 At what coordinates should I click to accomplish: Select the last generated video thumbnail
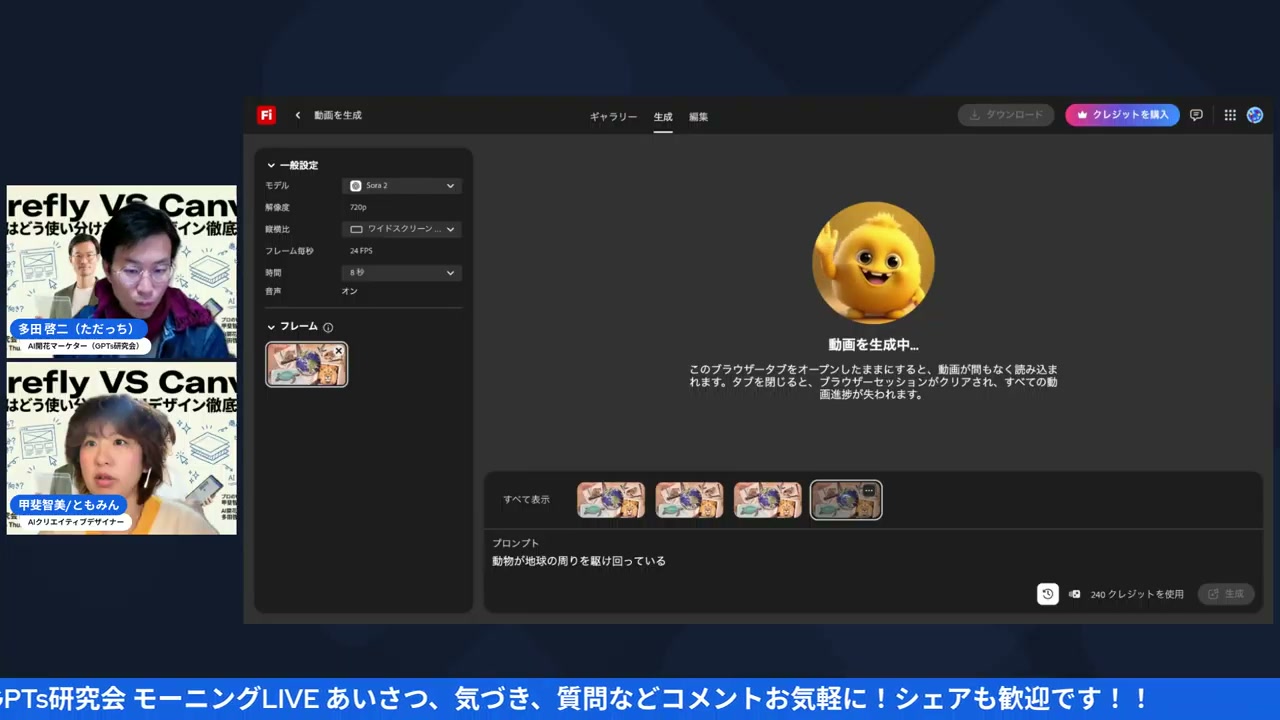[845, 499]
